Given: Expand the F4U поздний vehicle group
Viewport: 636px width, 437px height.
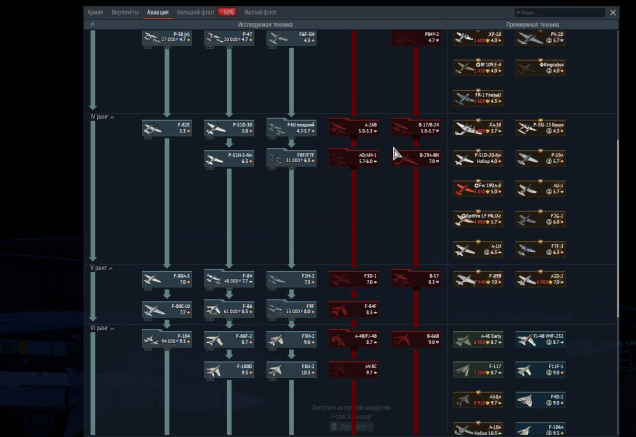Looking at the screenshot, I should click(291, 128).
